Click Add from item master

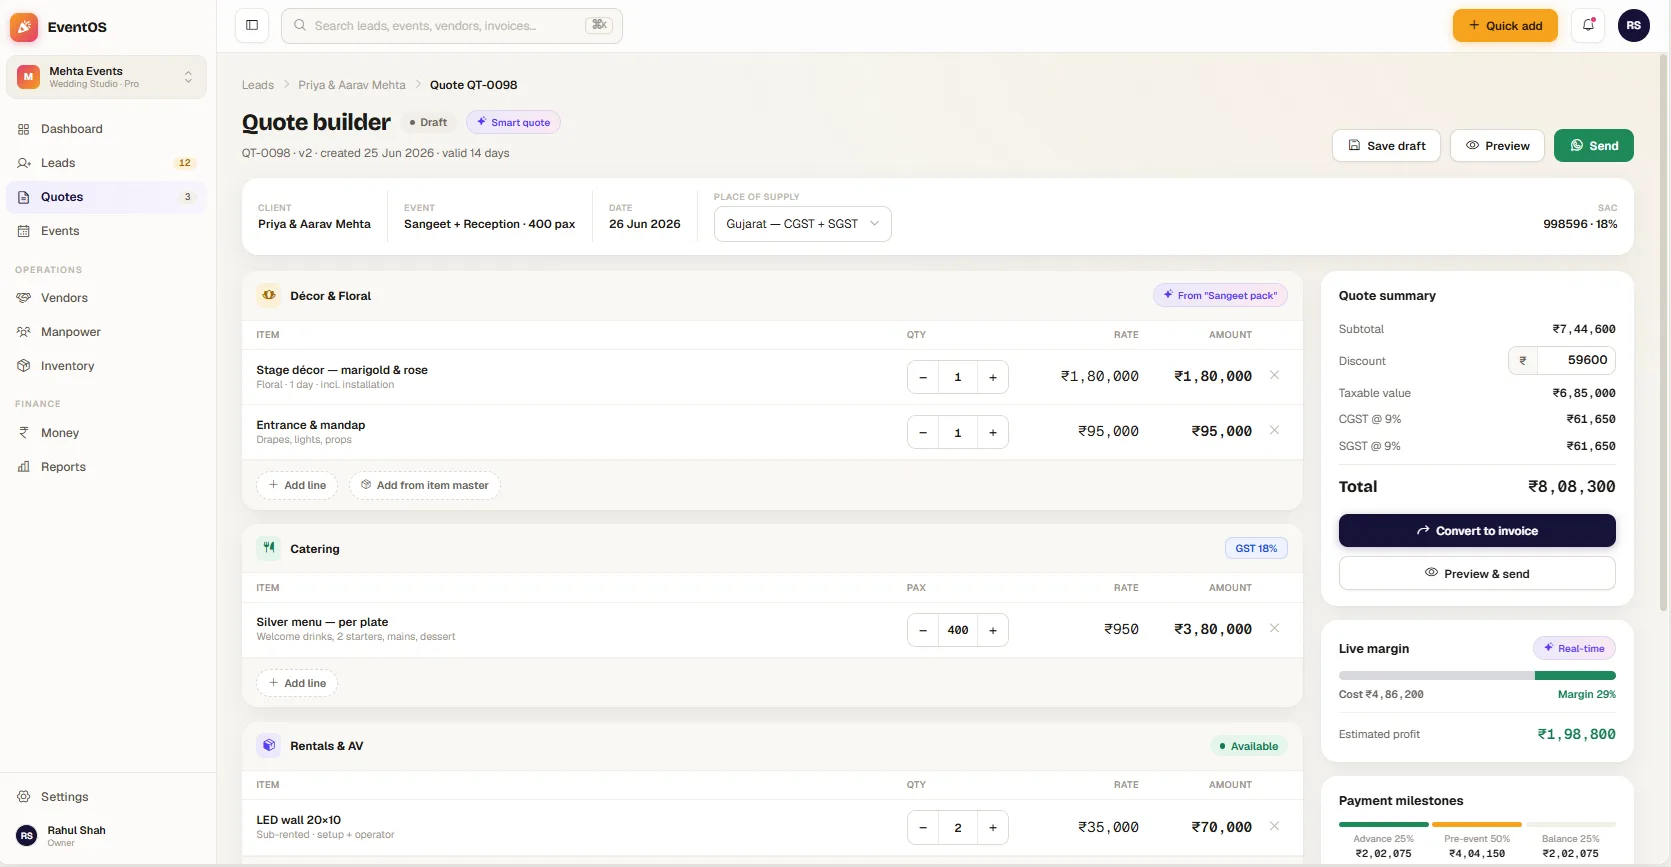click(425, 485)
